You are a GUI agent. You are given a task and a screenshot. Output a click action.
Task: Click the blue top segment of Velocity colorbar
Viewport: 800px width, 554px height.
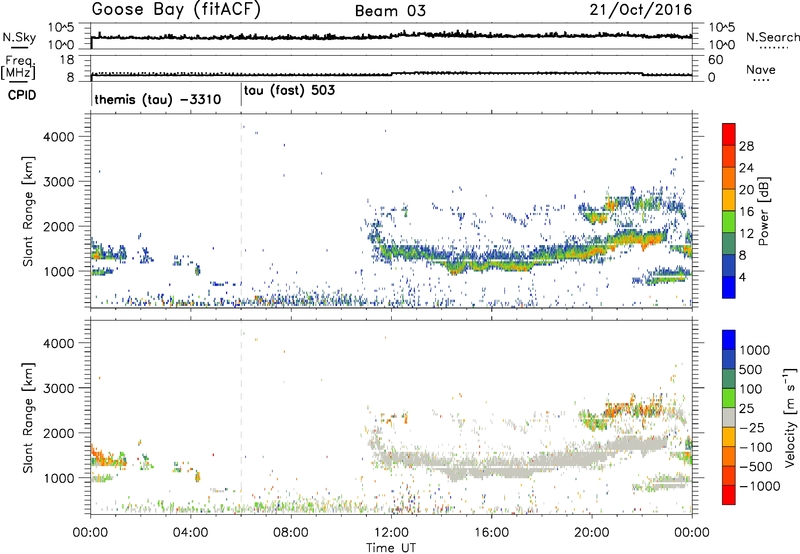tap(729, 340)
